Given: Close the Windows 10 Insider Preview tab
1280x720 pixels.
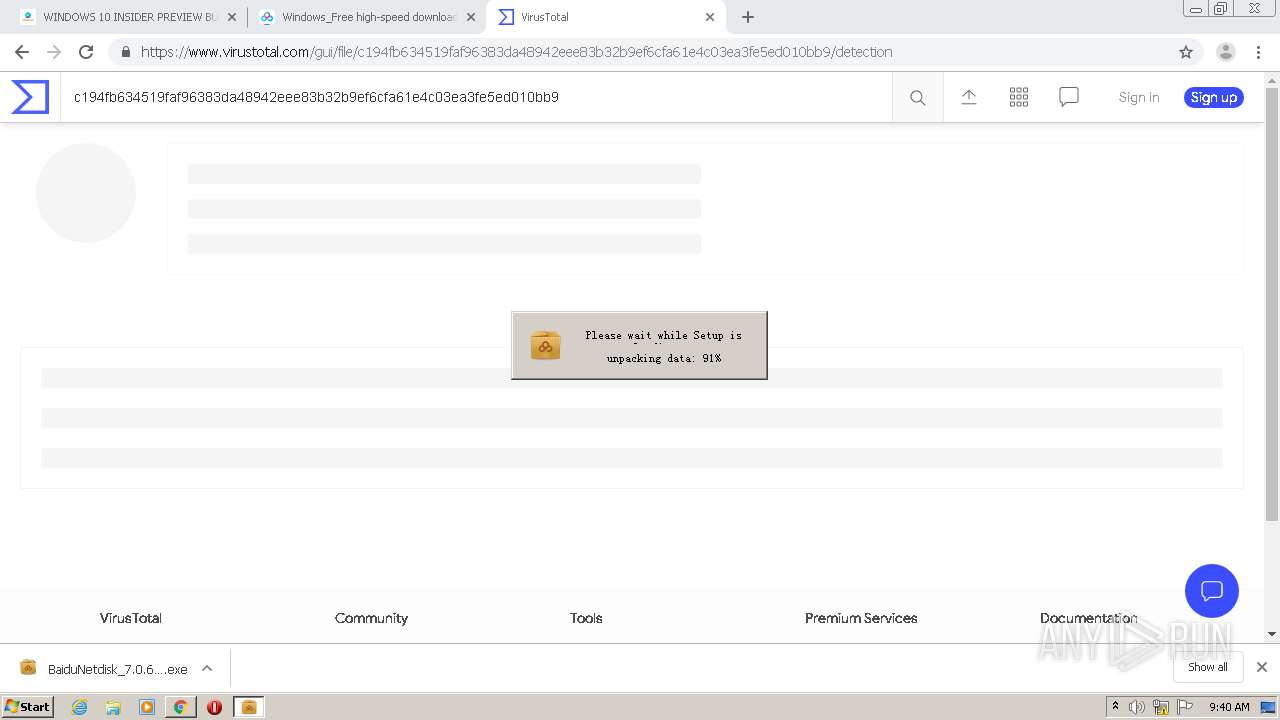Looking at the screenshot, I should tap(233, 17).
